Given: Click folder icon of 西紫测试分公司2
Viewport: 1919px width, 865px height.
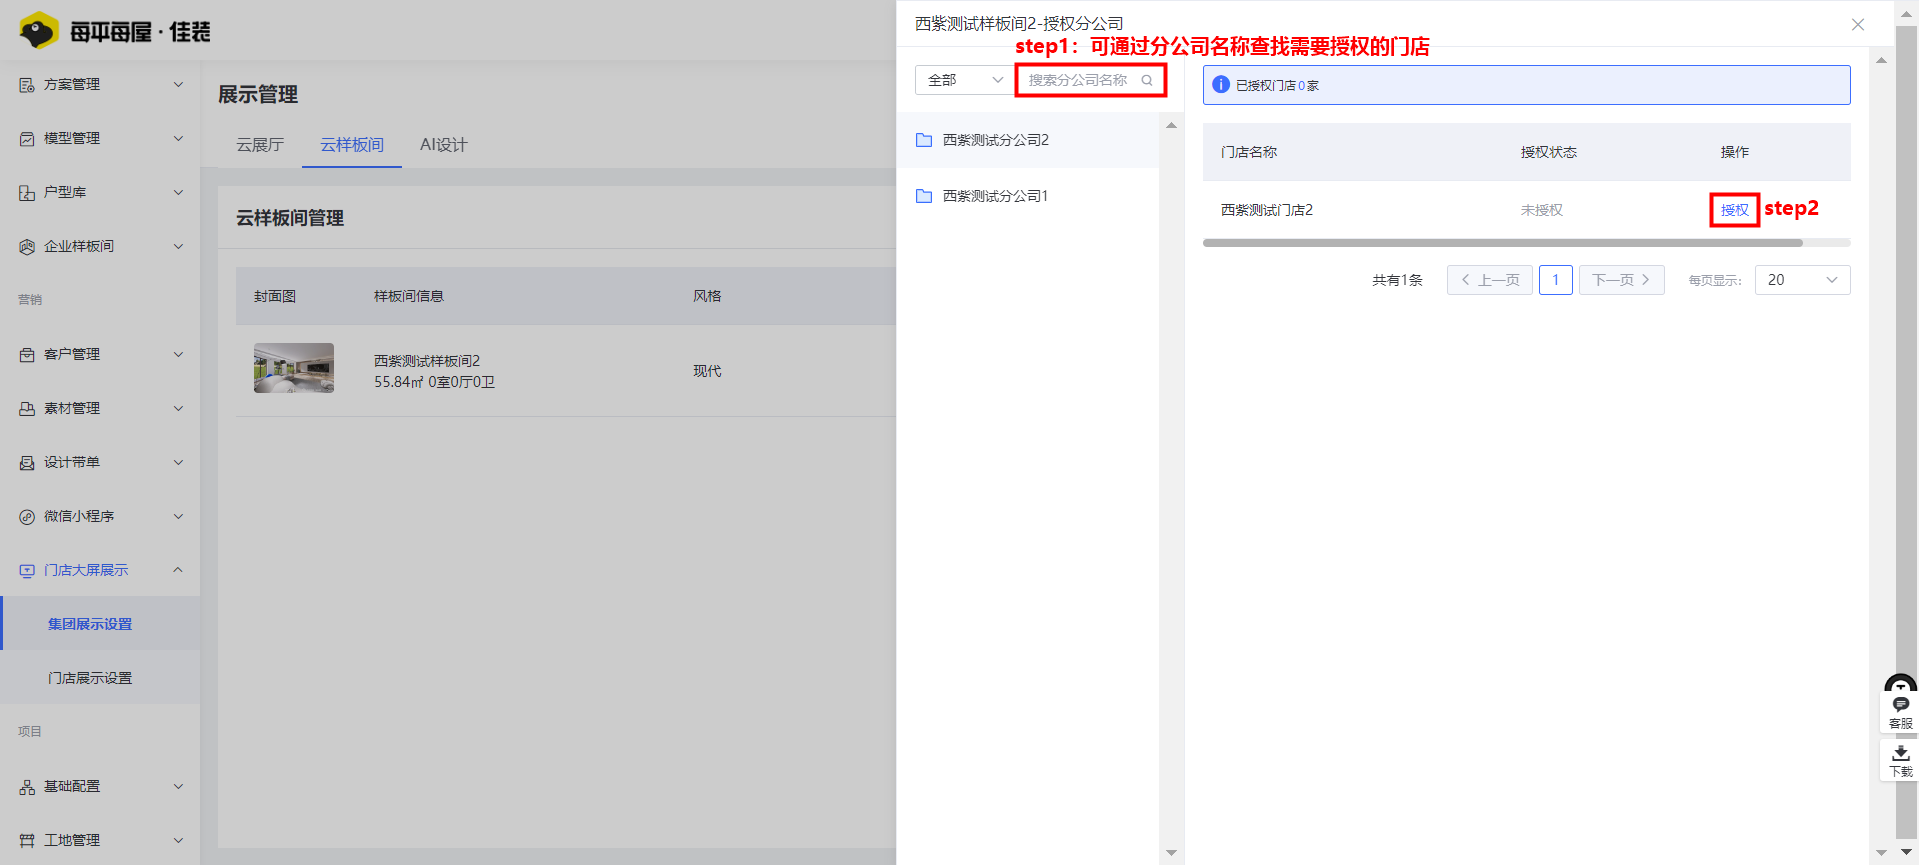Looking at the screenshot, I should point(924,140).
